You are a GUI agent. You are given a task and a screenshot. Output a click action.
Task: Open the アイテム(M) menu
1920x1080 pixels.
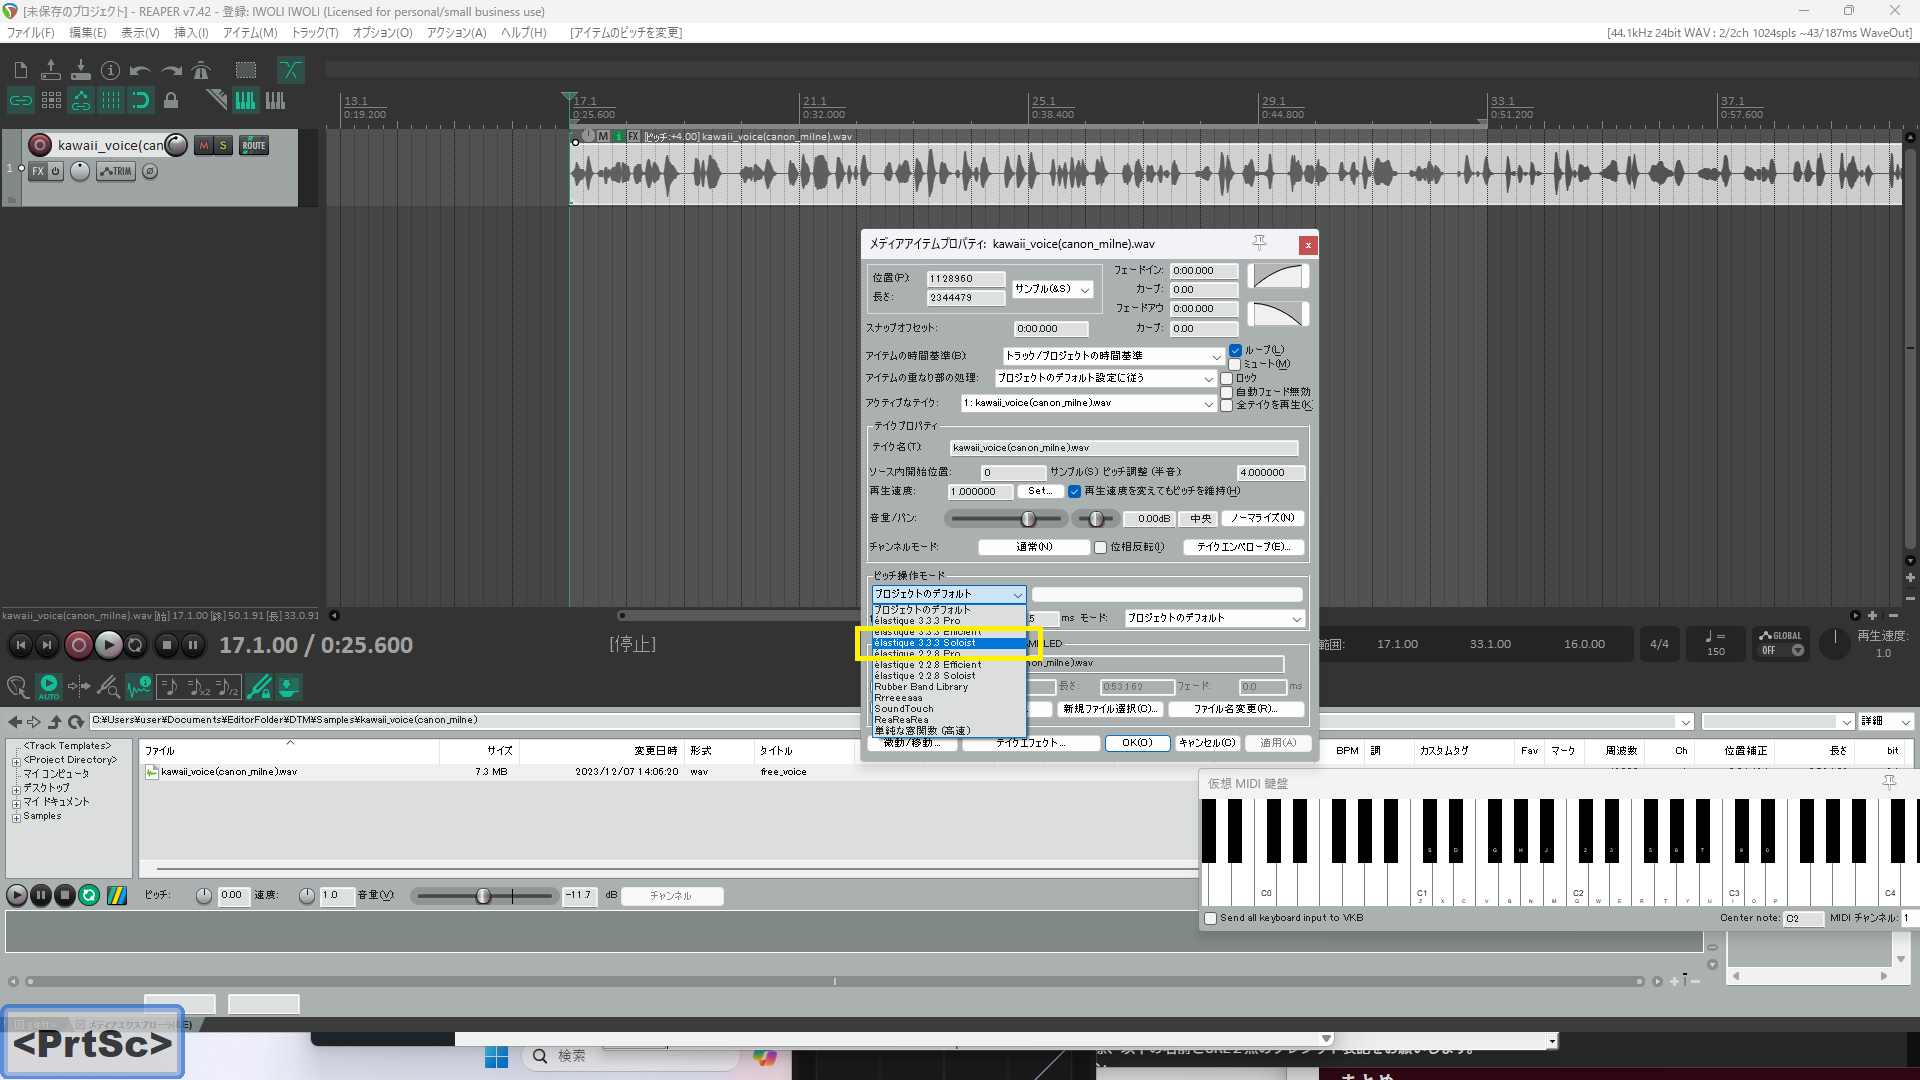[250, 33]
